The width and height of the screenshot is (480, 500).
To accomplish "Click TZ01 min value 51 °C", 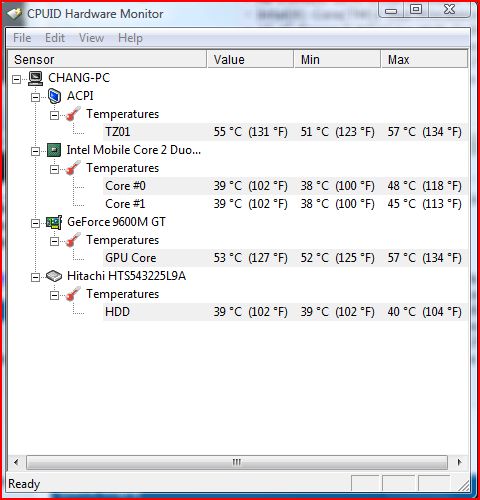I will [337, 132].
